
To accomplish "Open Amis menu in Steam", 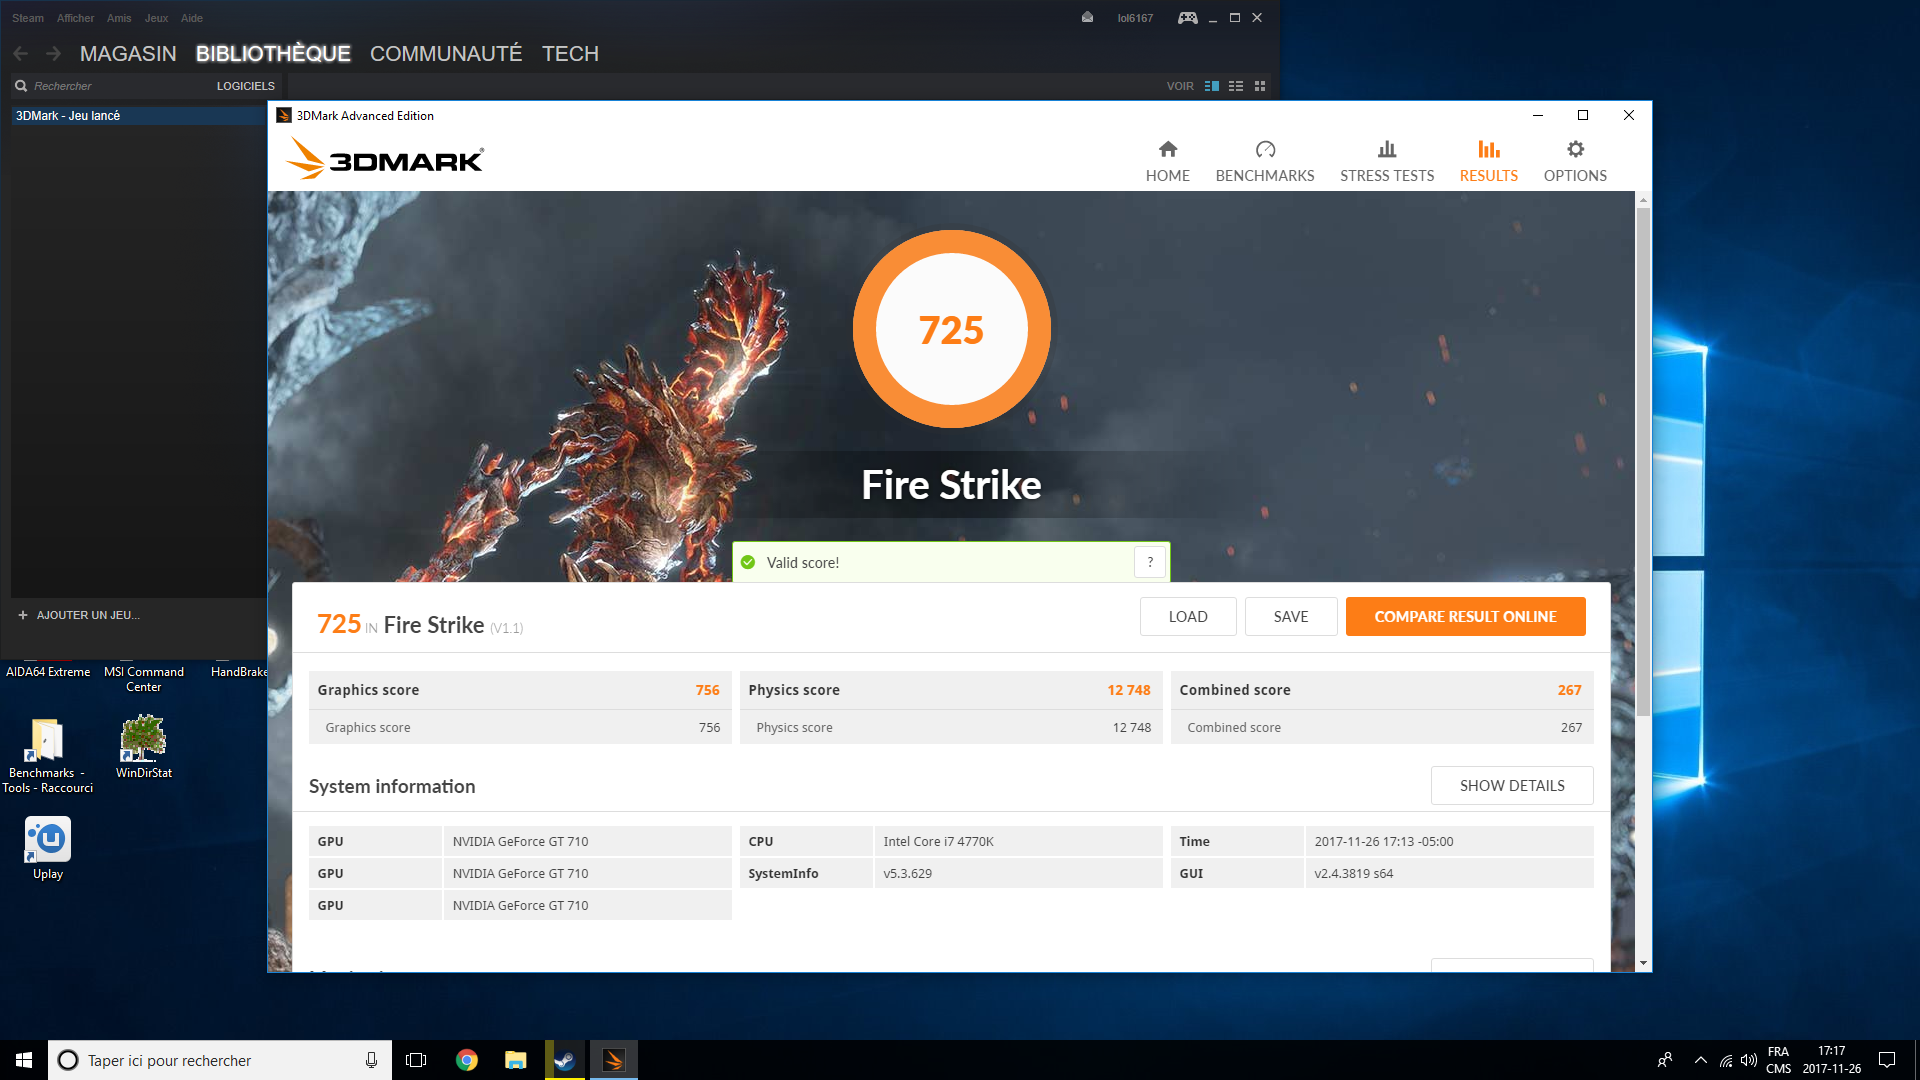I will click(x=119, y=18).
